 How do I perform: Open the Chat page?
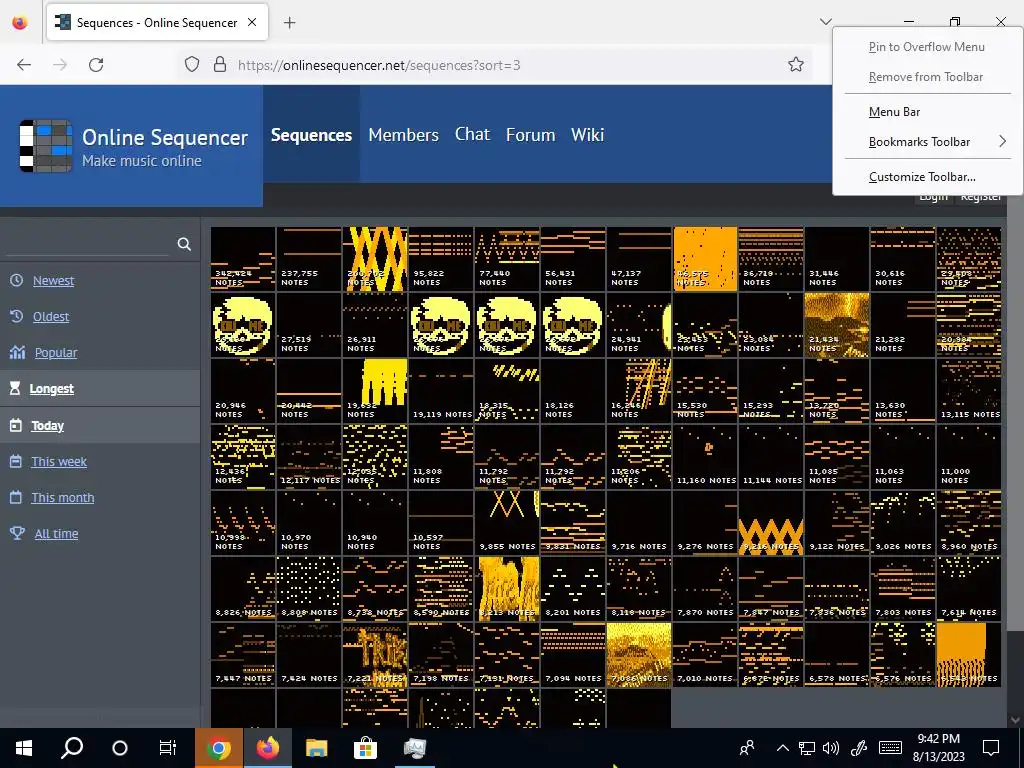click(472, 135)
